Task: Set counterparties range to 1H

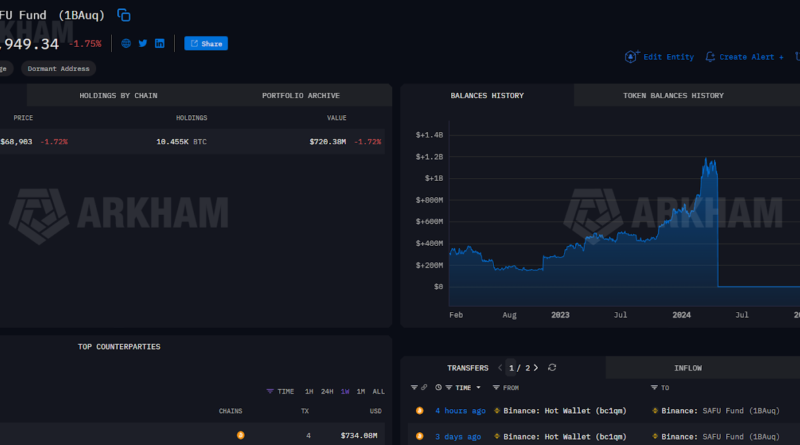Action: tap(309, 391)
